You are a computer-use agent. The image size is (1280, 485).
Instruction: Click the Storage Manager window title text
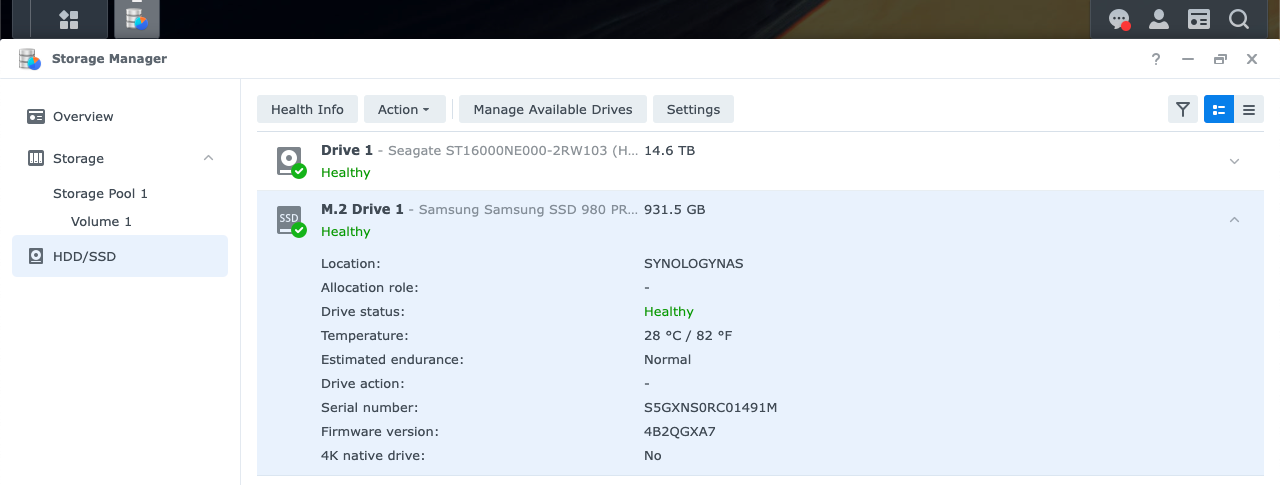(109, 59)
